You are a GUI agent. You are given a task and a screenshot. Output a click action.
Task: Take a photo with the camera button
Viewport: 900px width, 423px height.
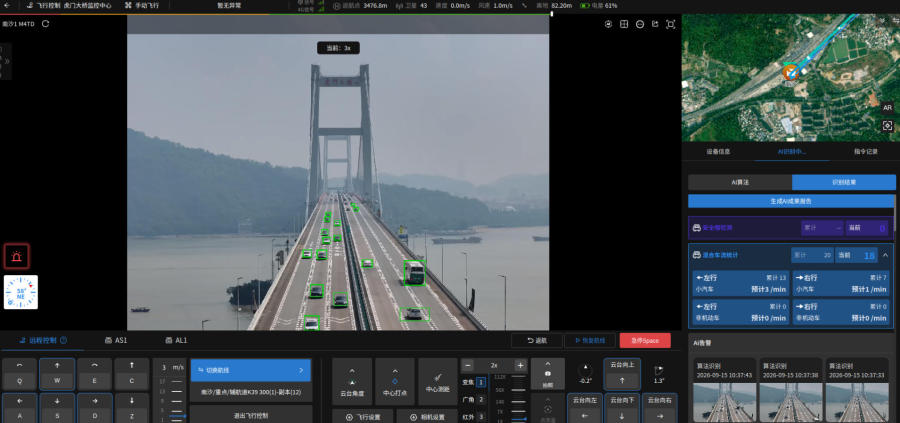[548, 374]
